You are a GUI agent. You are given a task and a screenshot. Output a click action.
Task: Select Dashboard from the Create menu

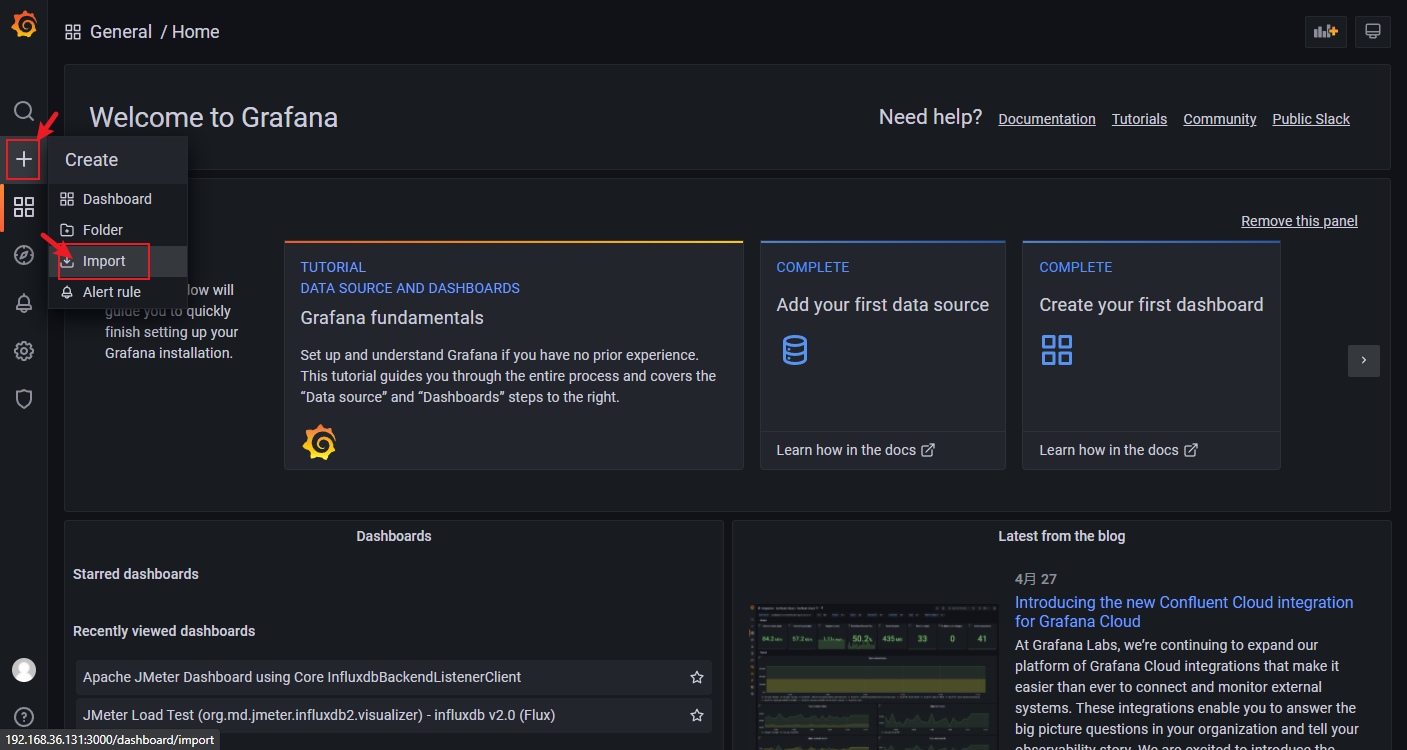118,199
